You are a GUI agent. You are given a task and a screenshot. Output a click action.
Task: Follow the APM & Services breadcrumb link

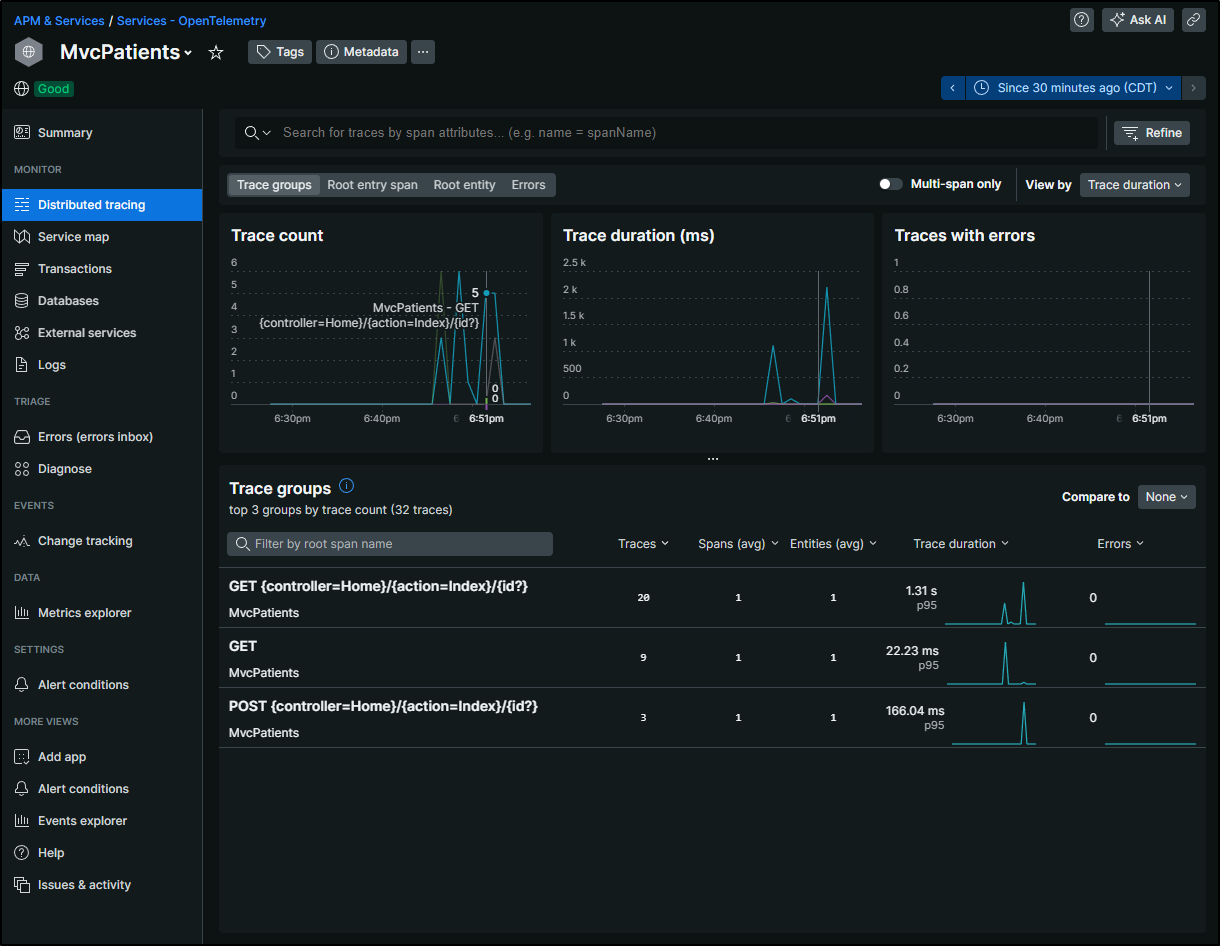[58, 20]
